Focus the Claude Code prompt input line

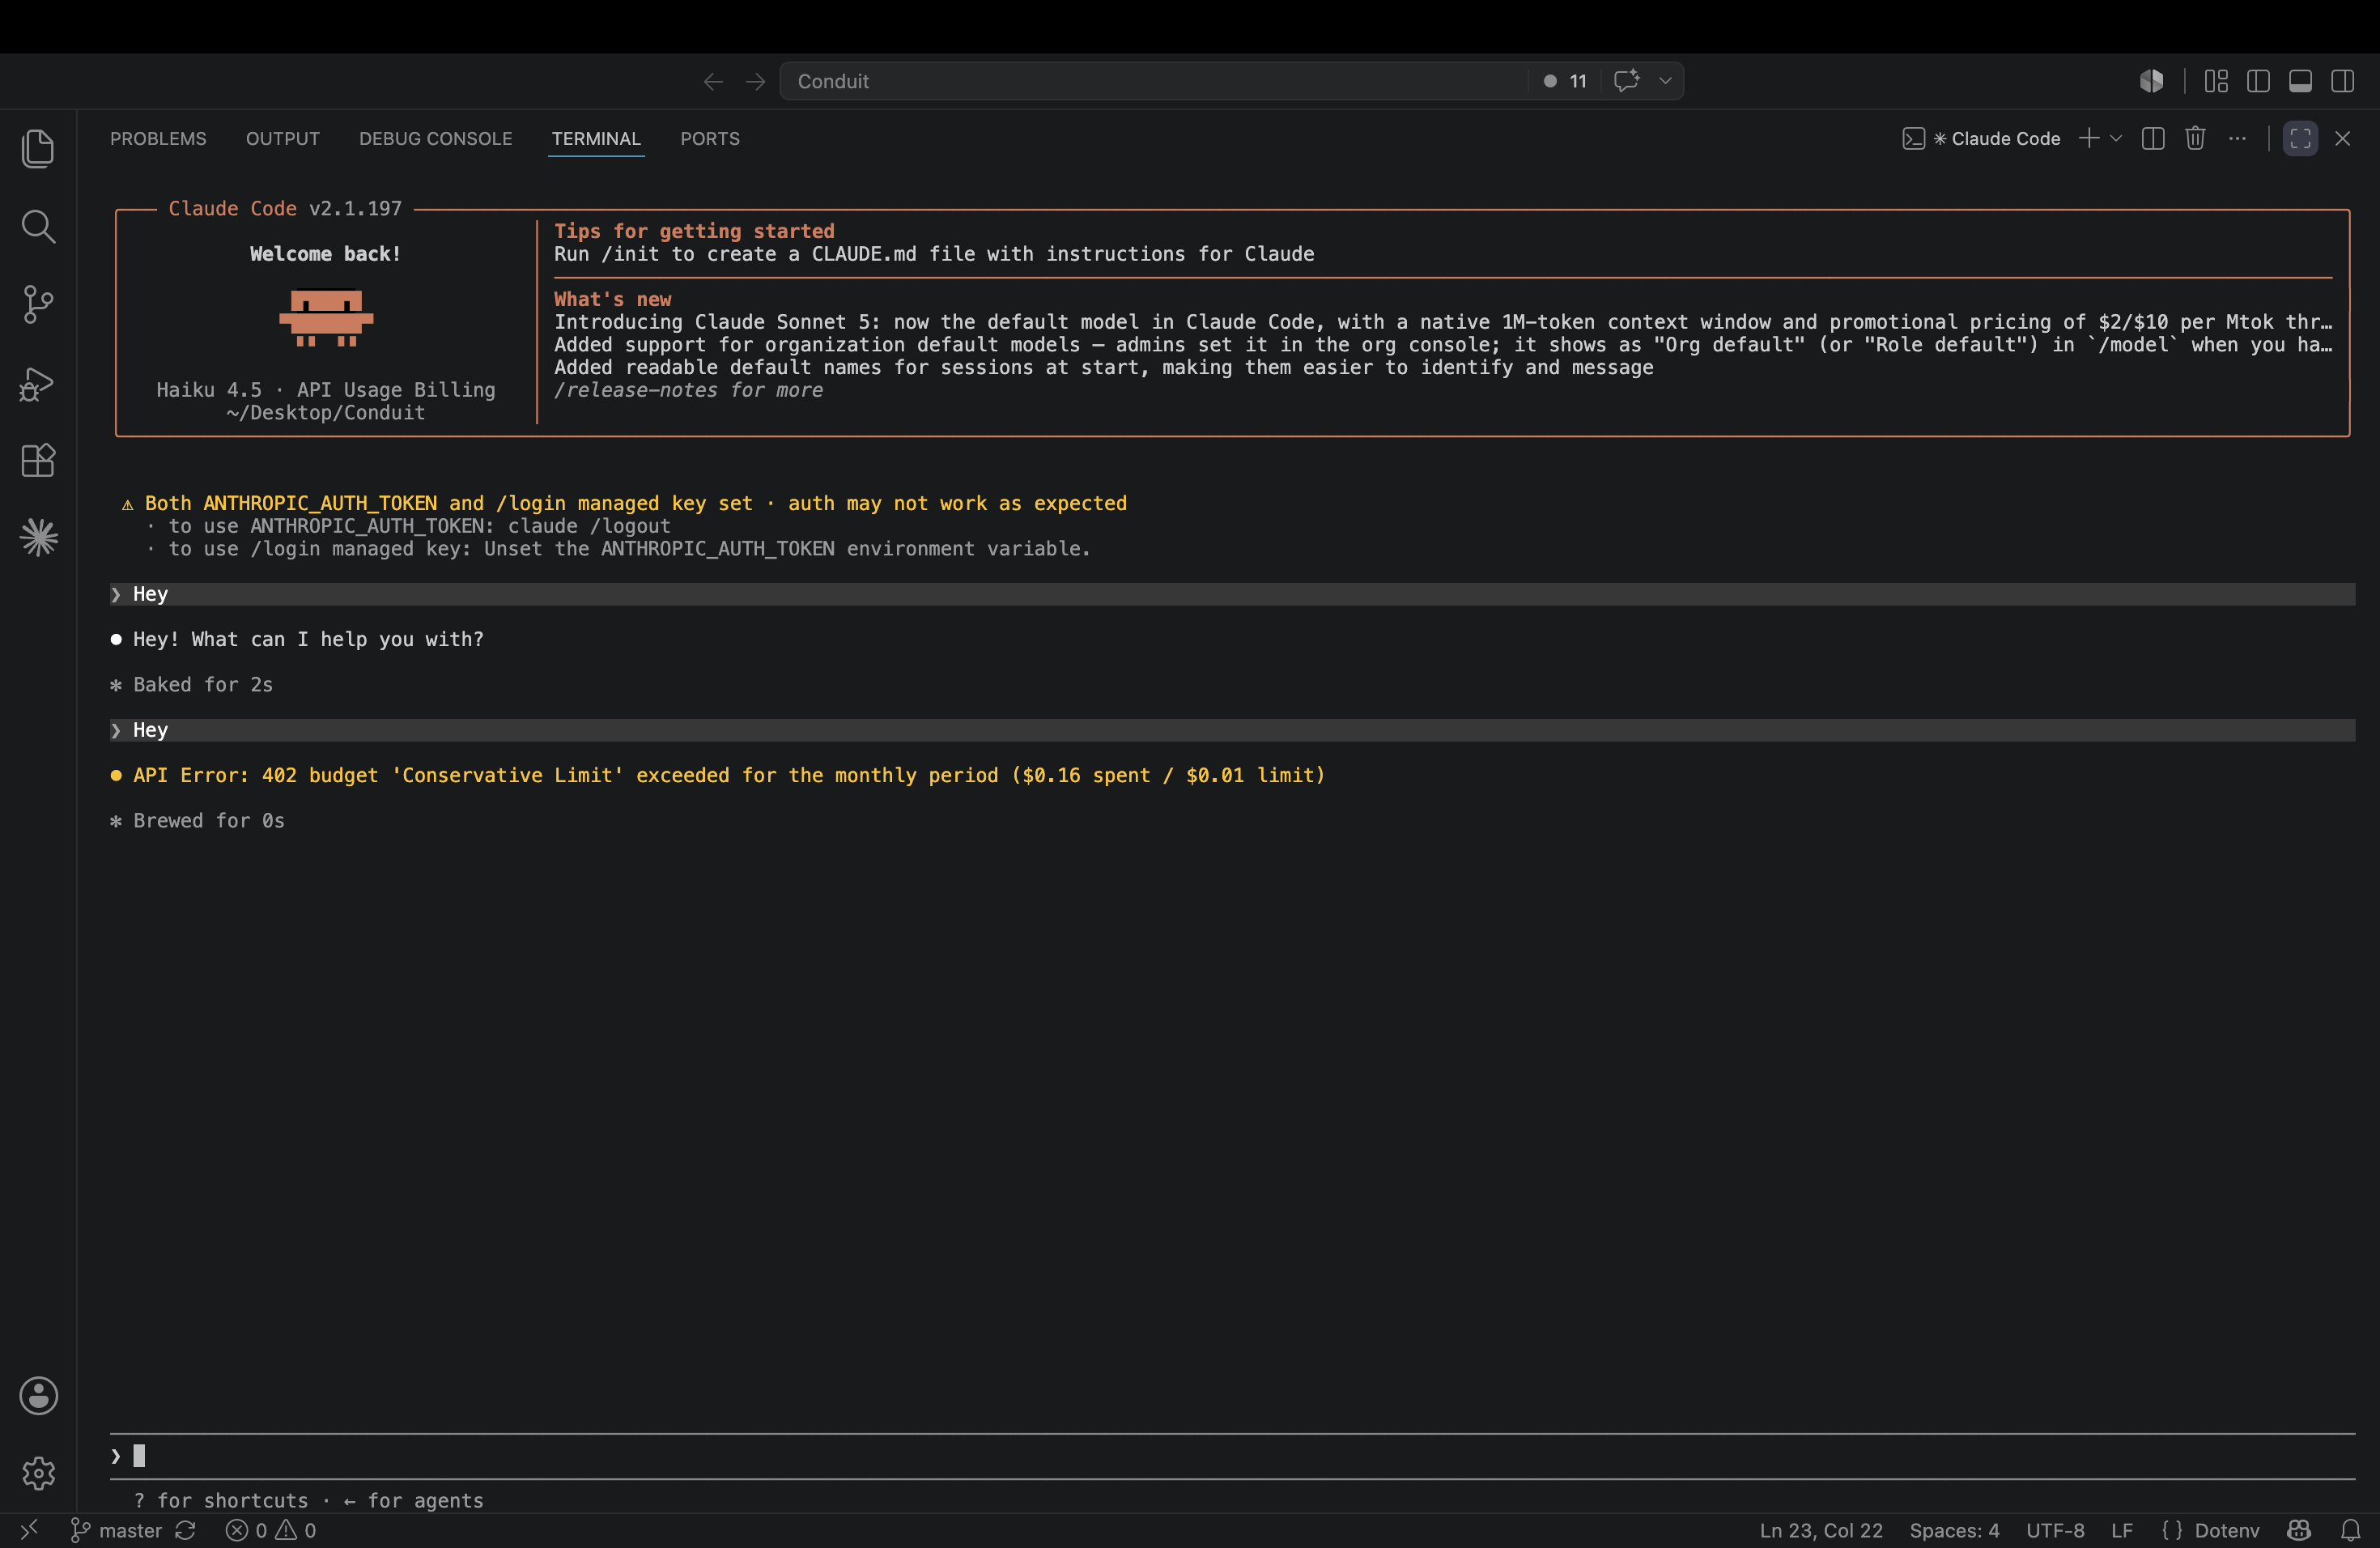(1232, 1456)
